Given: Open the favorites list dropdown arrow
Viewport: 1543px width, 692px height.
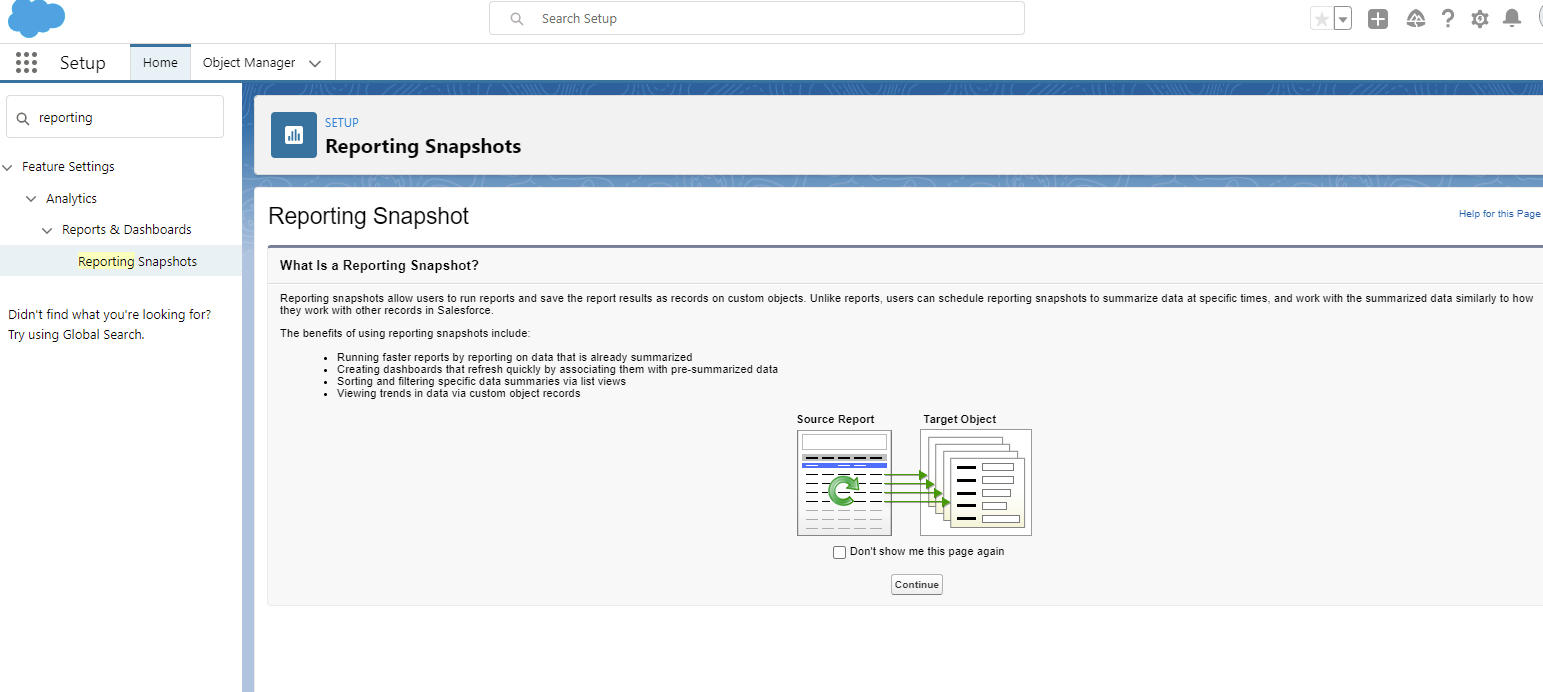Looking at the screenshot, I should pyautogui.click(x=1343, y=18).
